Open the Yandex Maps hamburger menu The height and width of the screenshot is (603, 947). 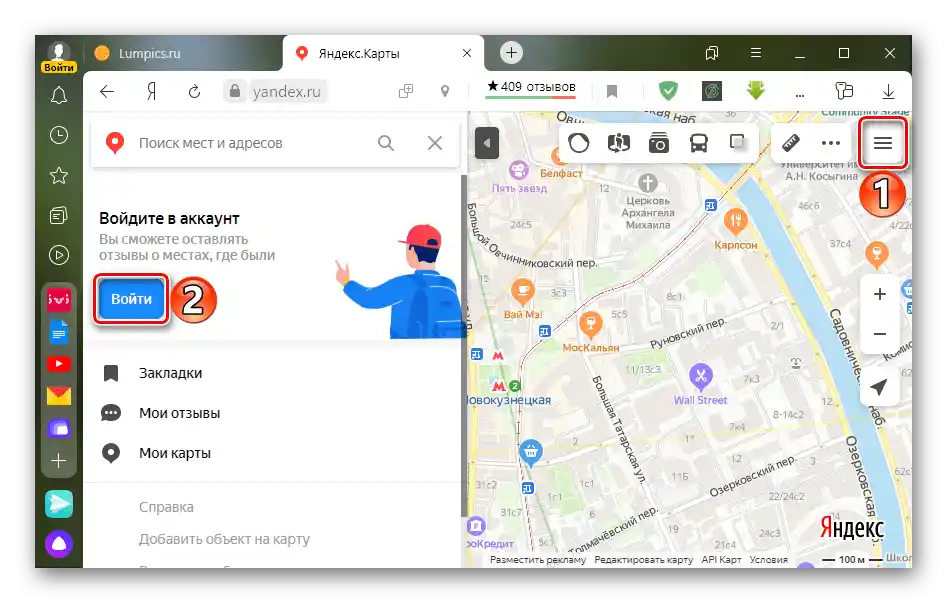[882, 143]
